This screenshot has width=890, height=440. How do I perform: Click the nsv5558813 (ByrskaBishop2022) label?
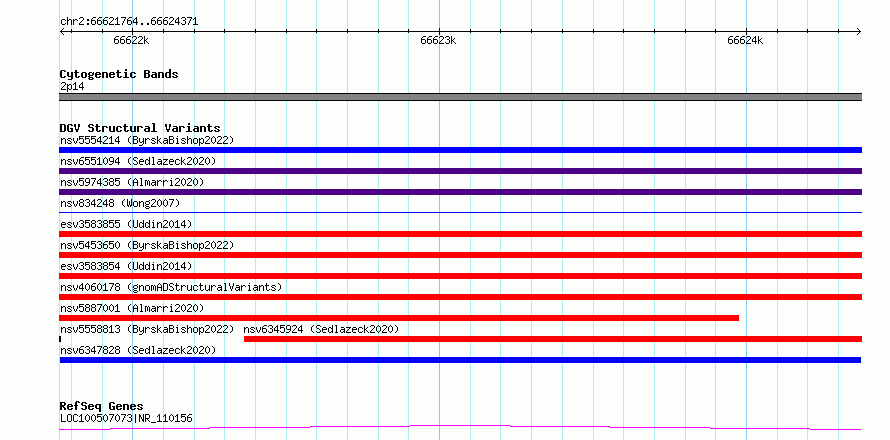(x=147, y=329)
